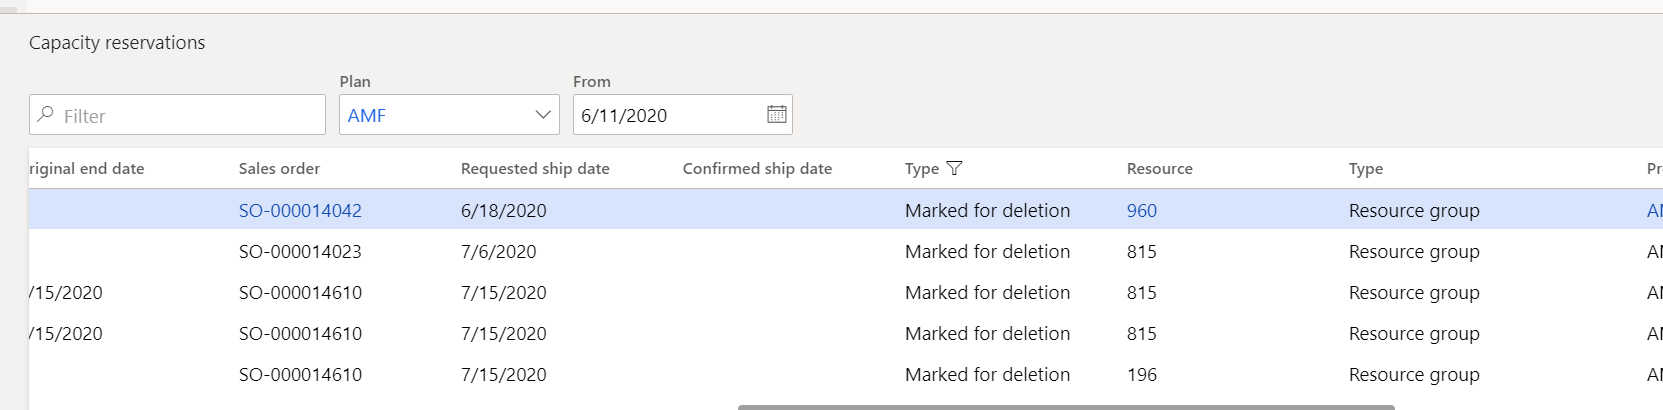Type in the Filter search field
The height and width of the screenshot is (410, 1663).
pyautogui.click(x=190, y=115)
